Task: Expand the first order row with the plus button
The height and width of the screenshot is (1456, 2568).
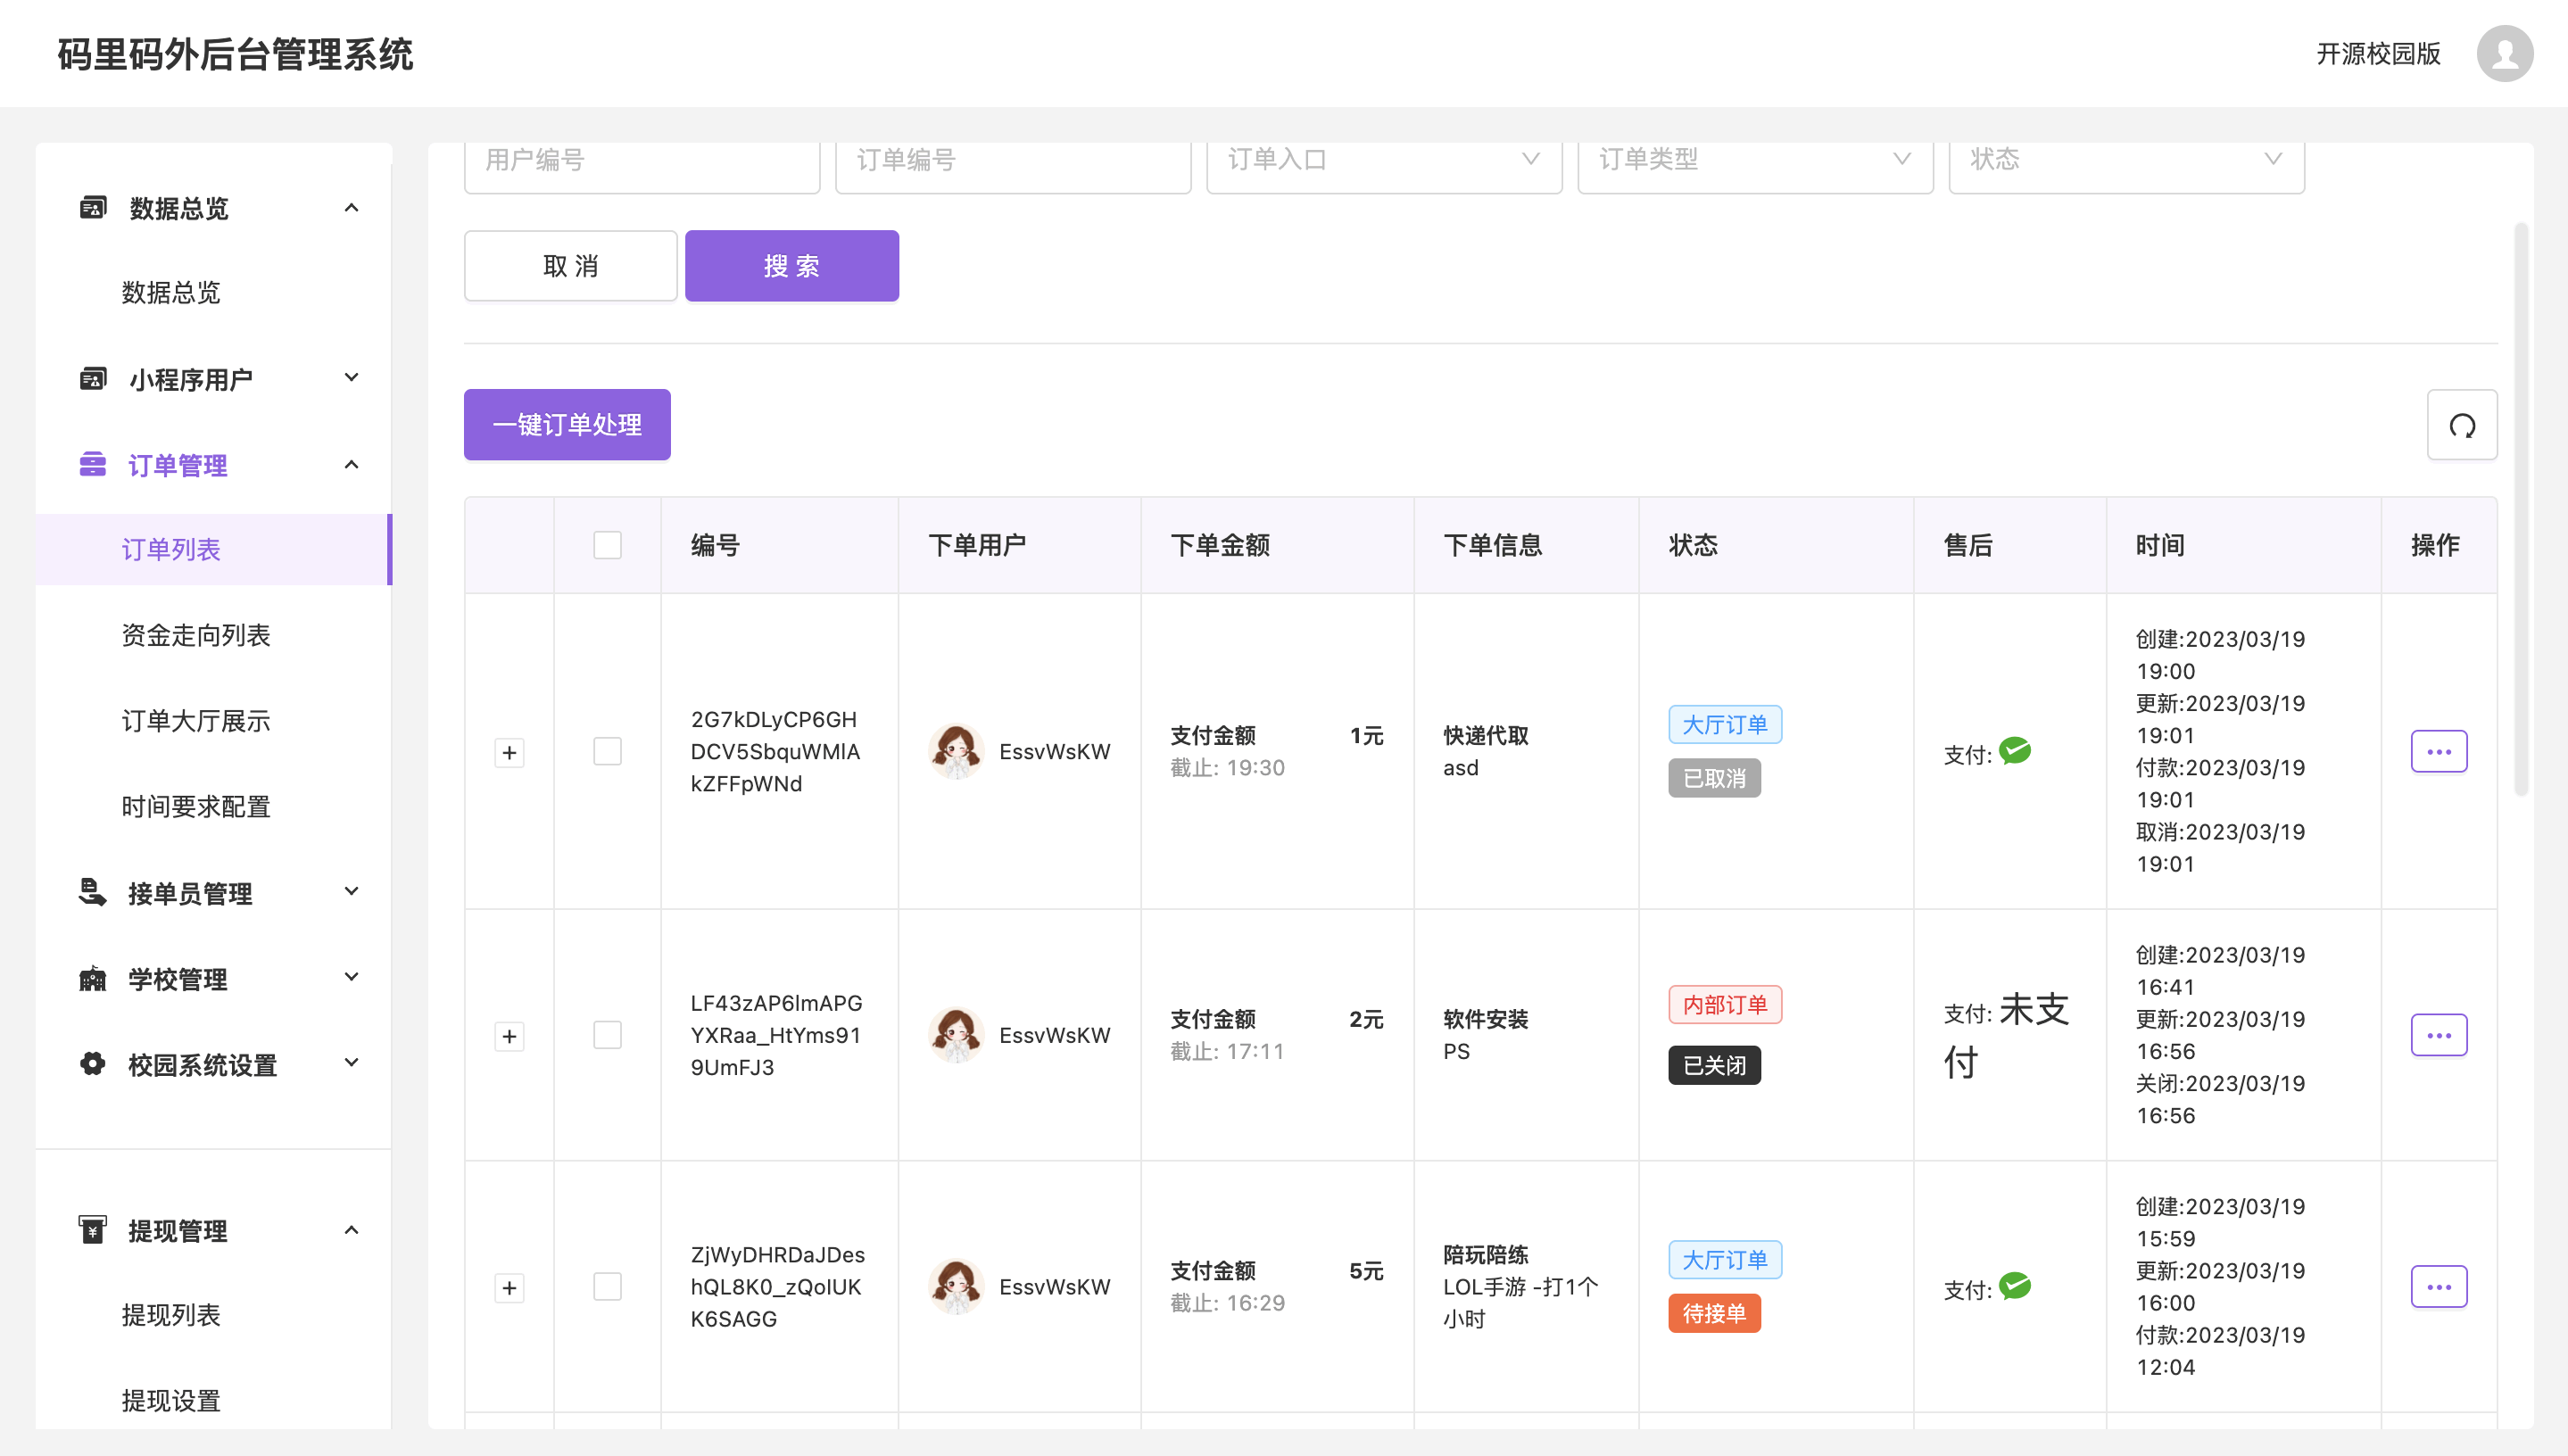Action: click(510, 752)
